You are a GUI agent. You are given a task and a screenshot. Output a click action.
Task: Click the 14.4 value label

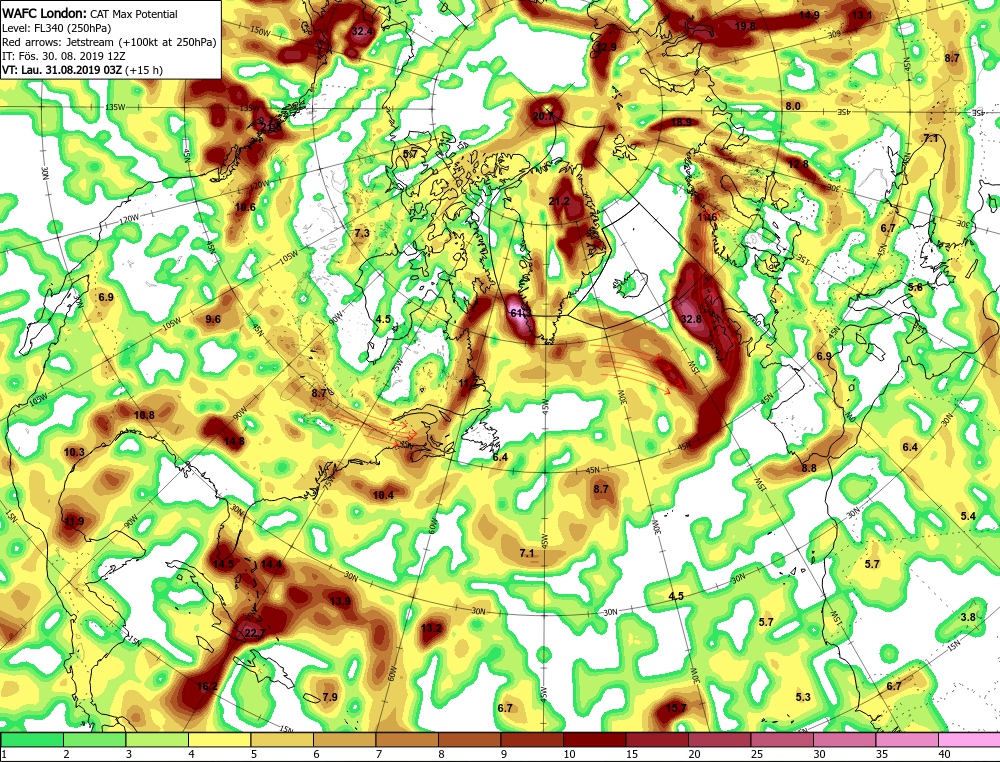pos(272,564)
